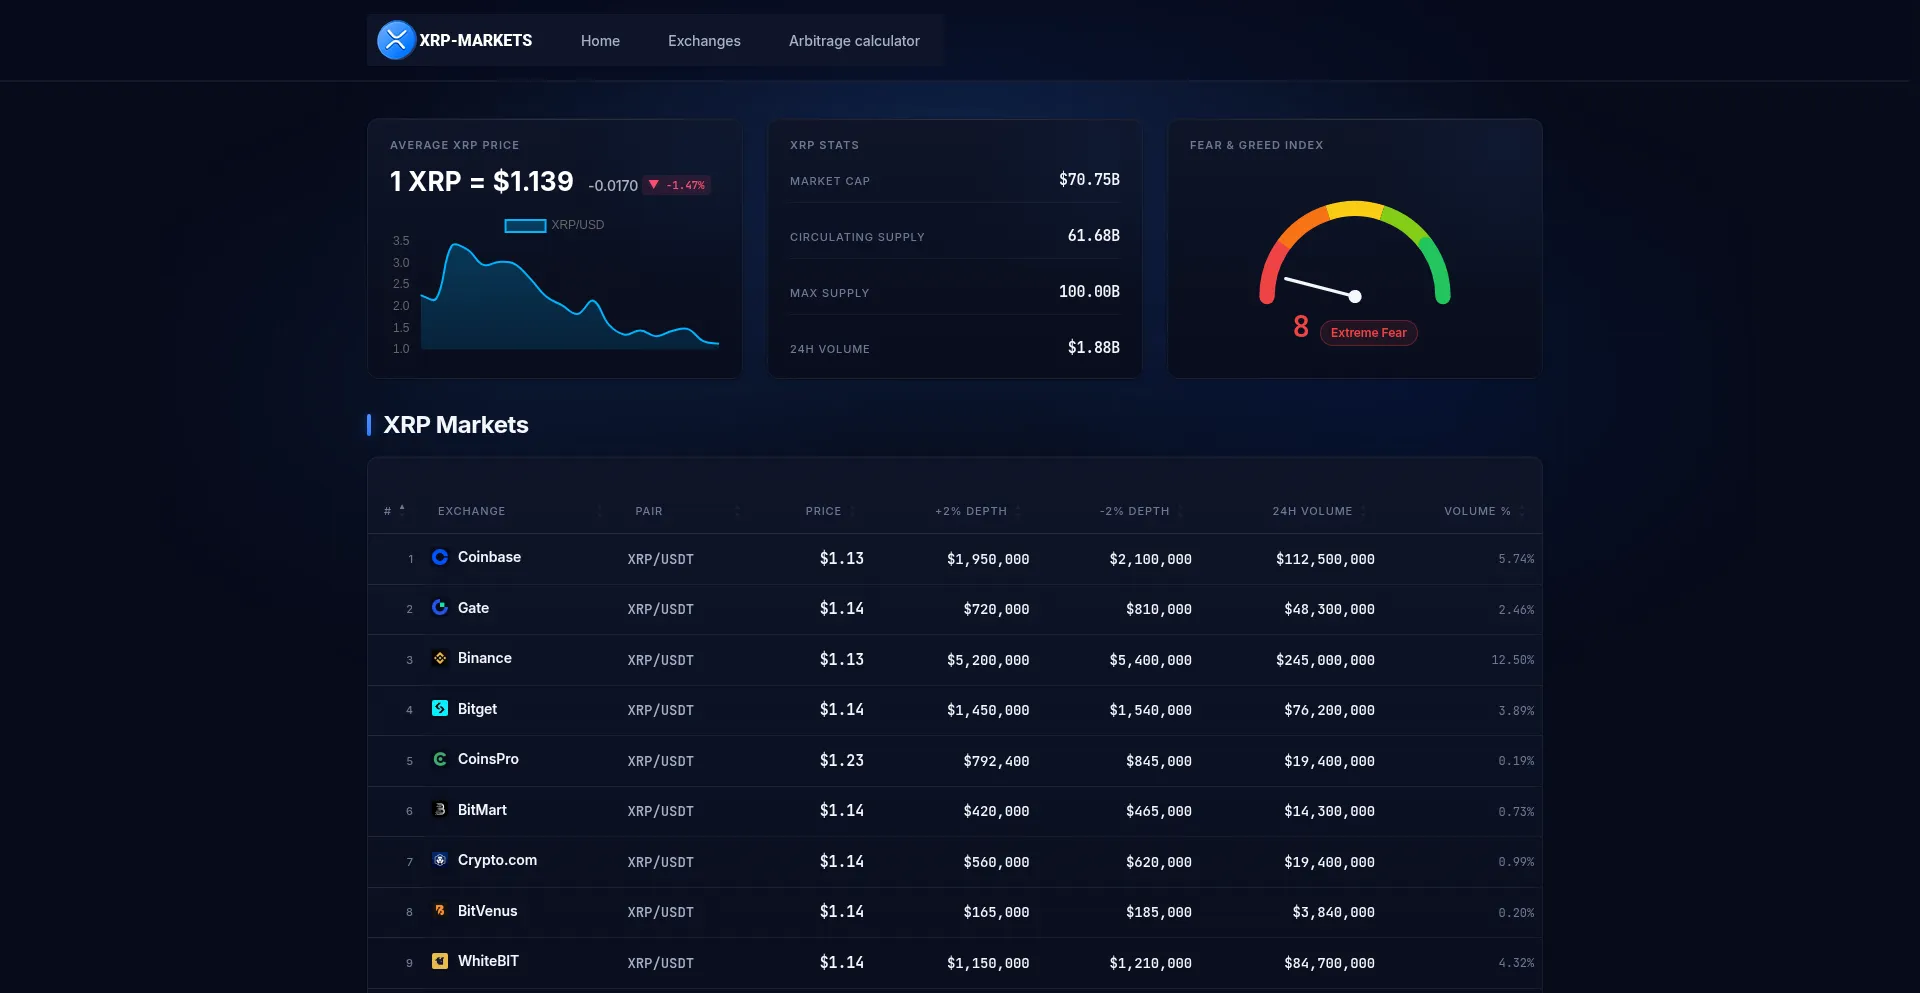This screenshot has width=1920, height=993.
Task: Click the Coinbase exchange icon
Action: [x=440, y=557]
